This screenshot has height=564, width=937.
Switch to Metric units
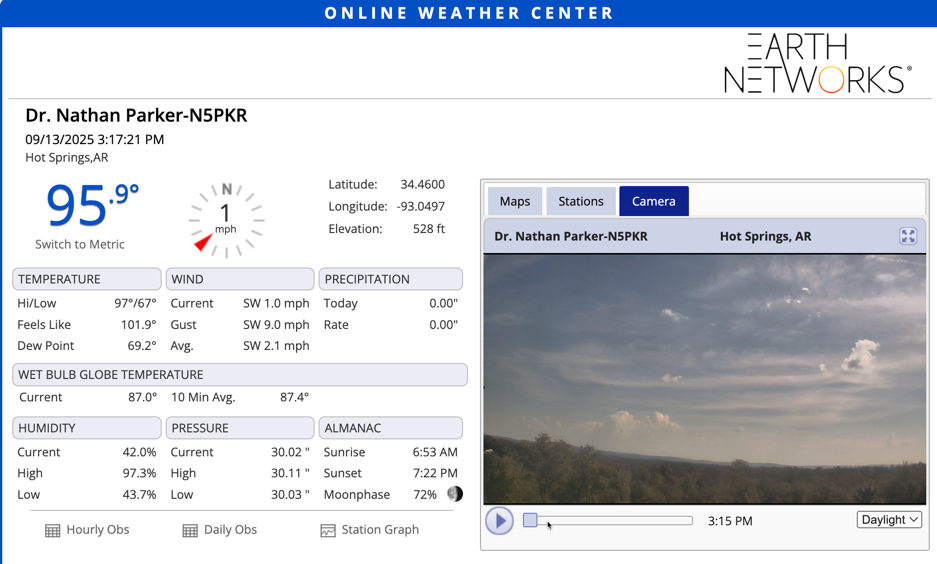[x=80, y=244]
